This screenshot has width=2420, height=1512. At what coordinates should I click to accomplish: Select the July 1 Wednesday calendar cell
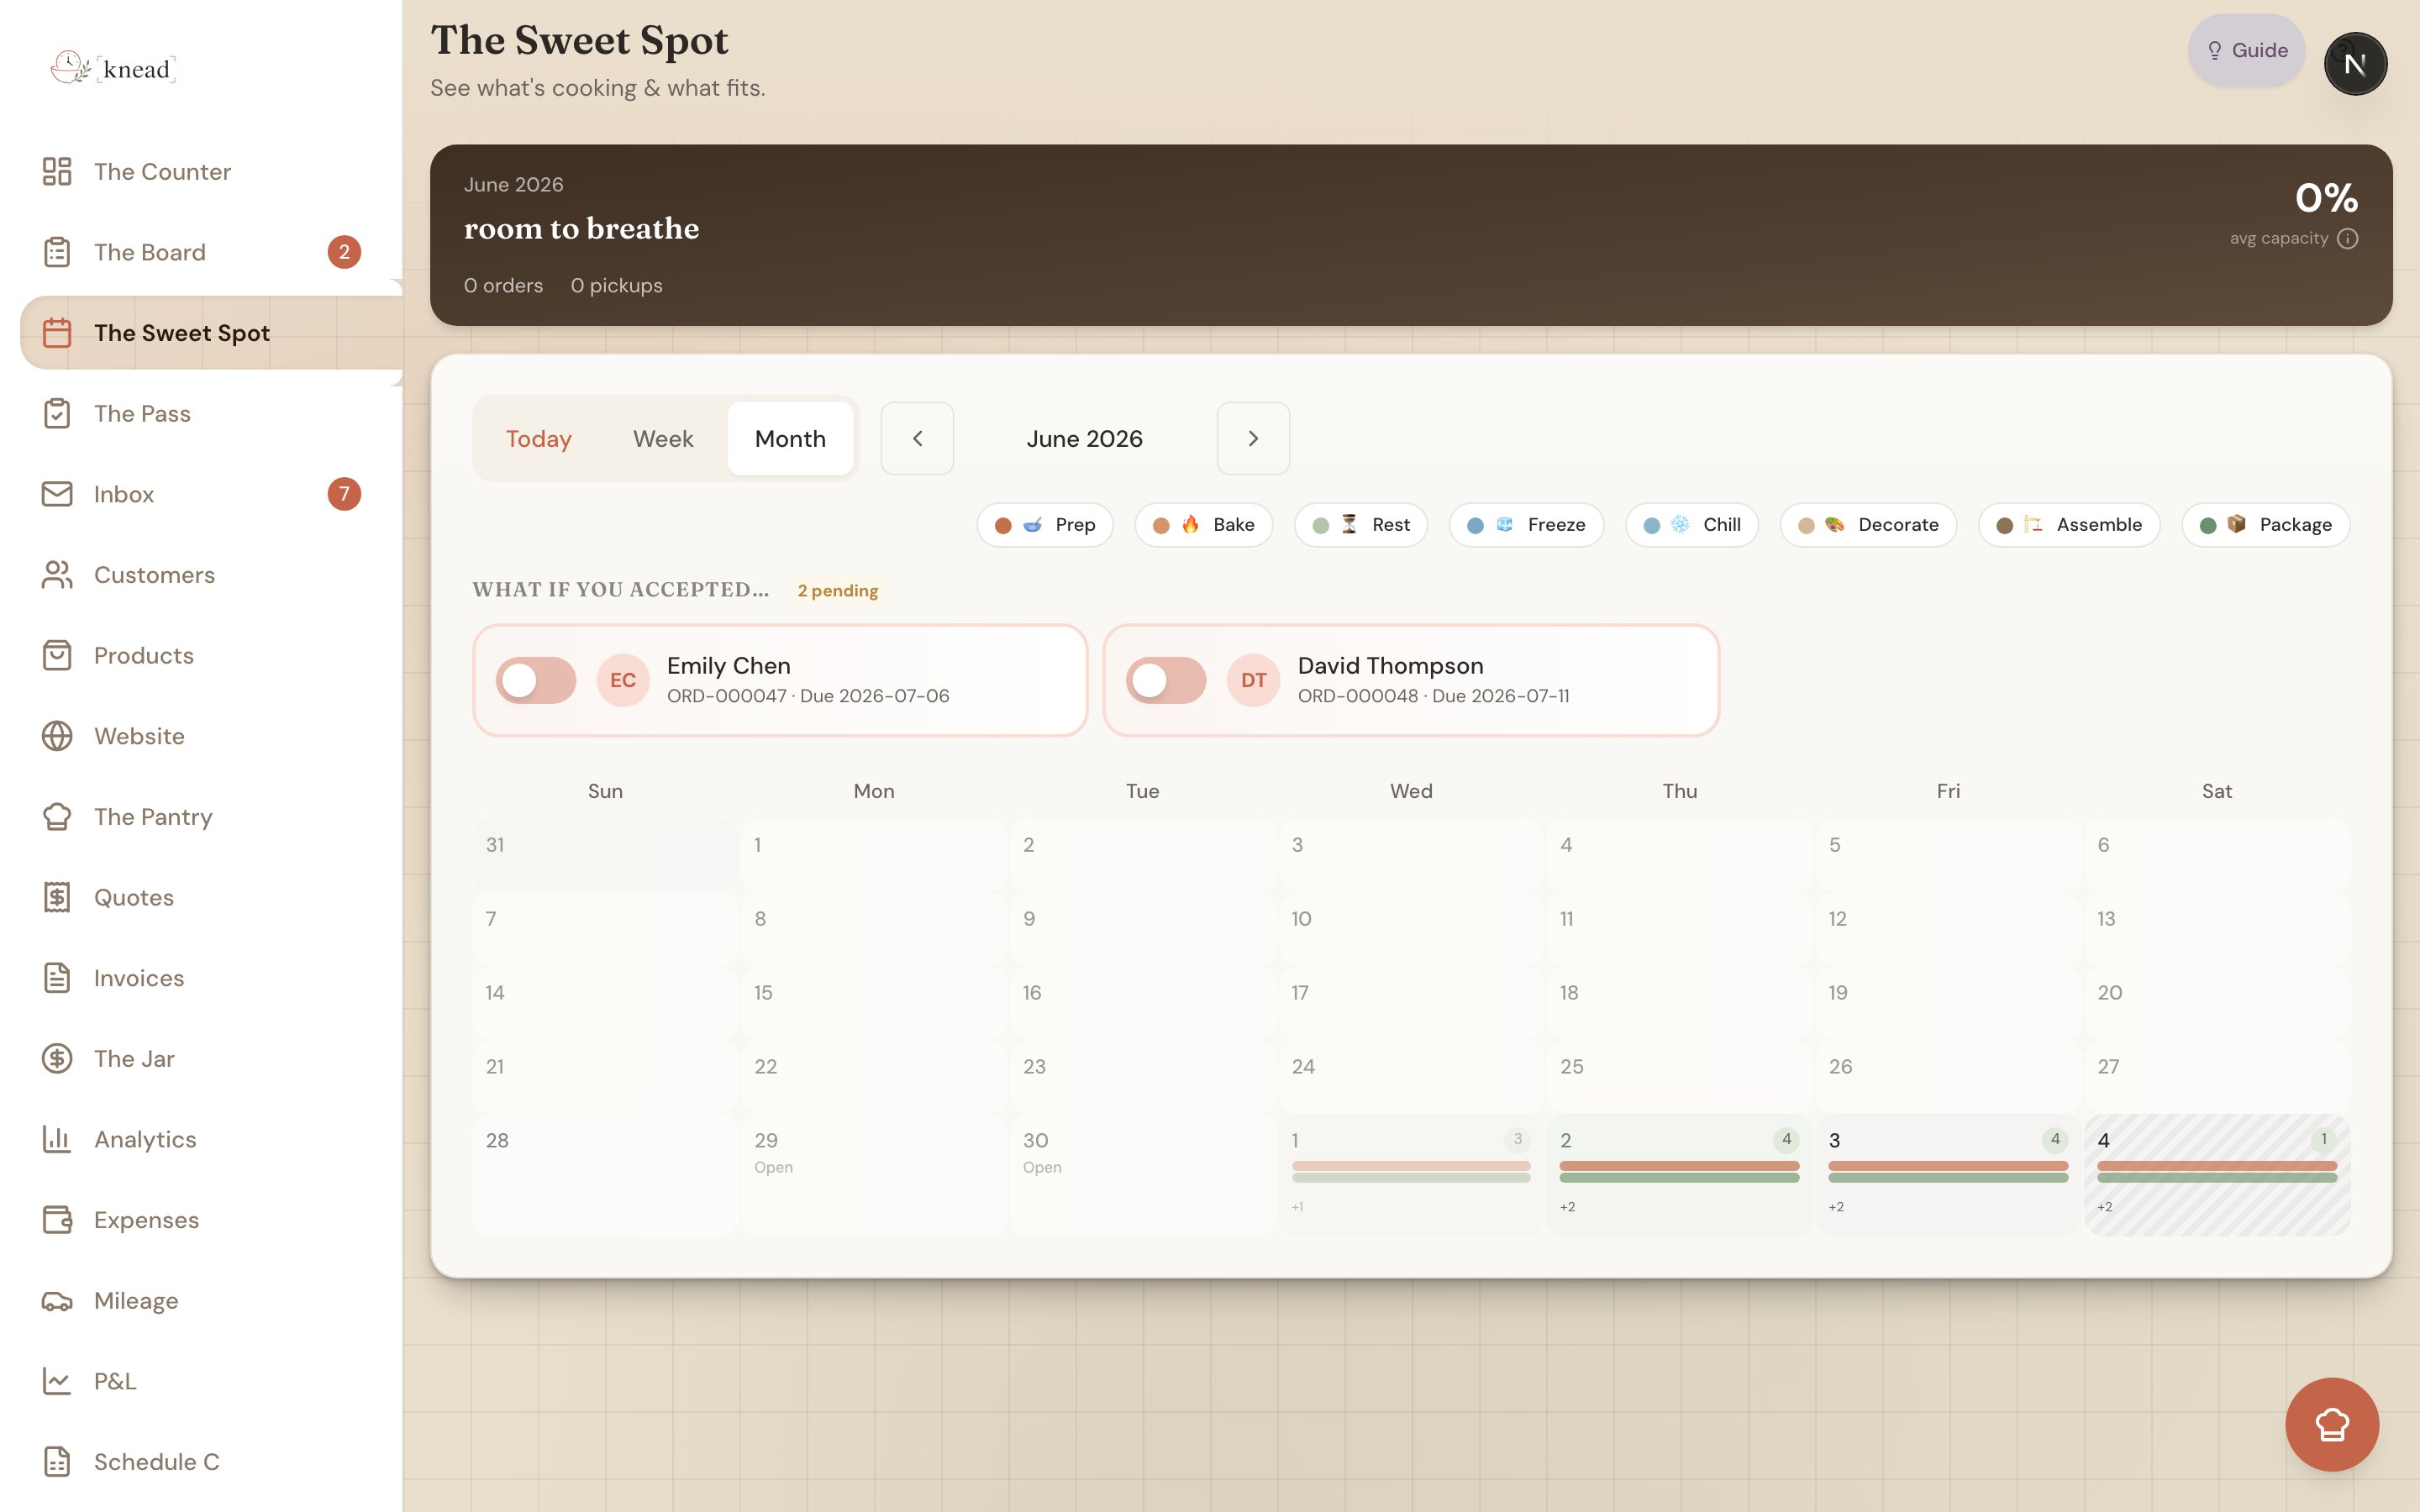click(x=1411, y=1175)
